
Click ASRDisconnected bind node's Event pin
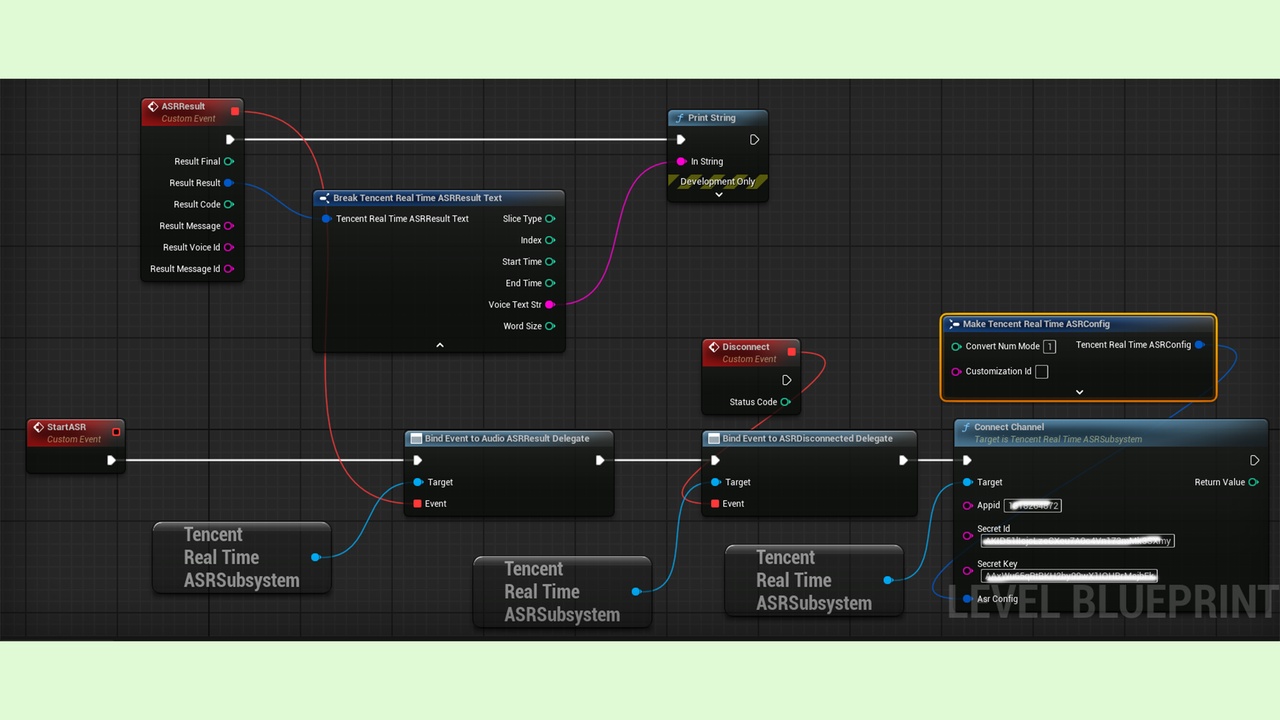715,504
